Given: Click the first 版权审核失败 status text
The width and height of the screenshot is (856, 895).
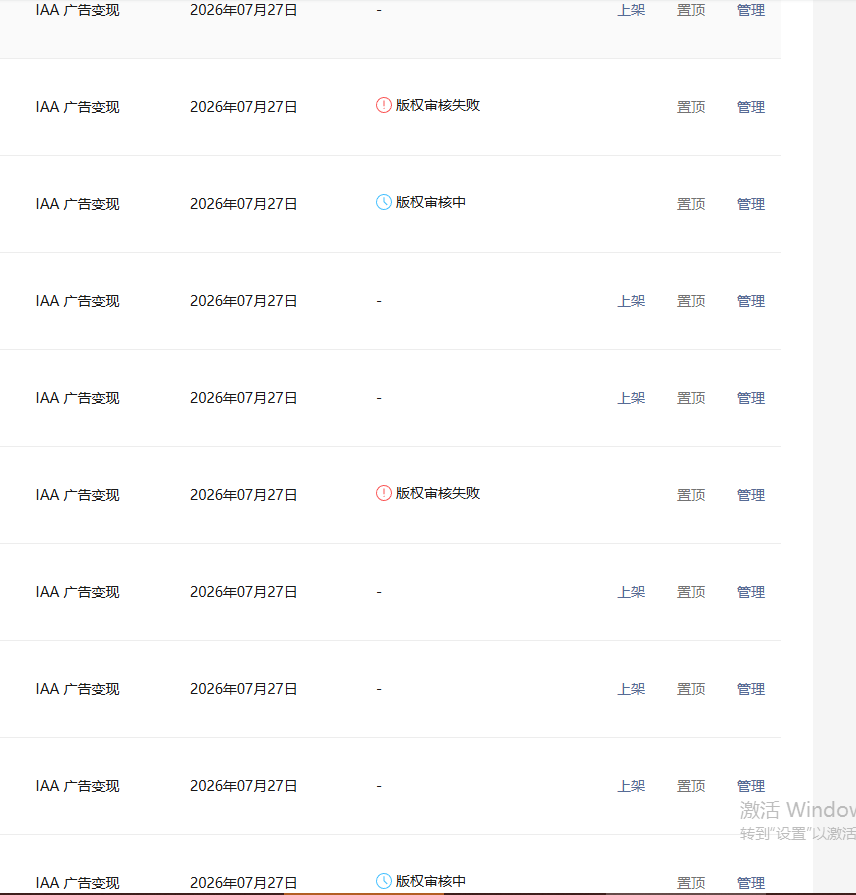Looking at the screenshot, I should (x=438, y=106).
